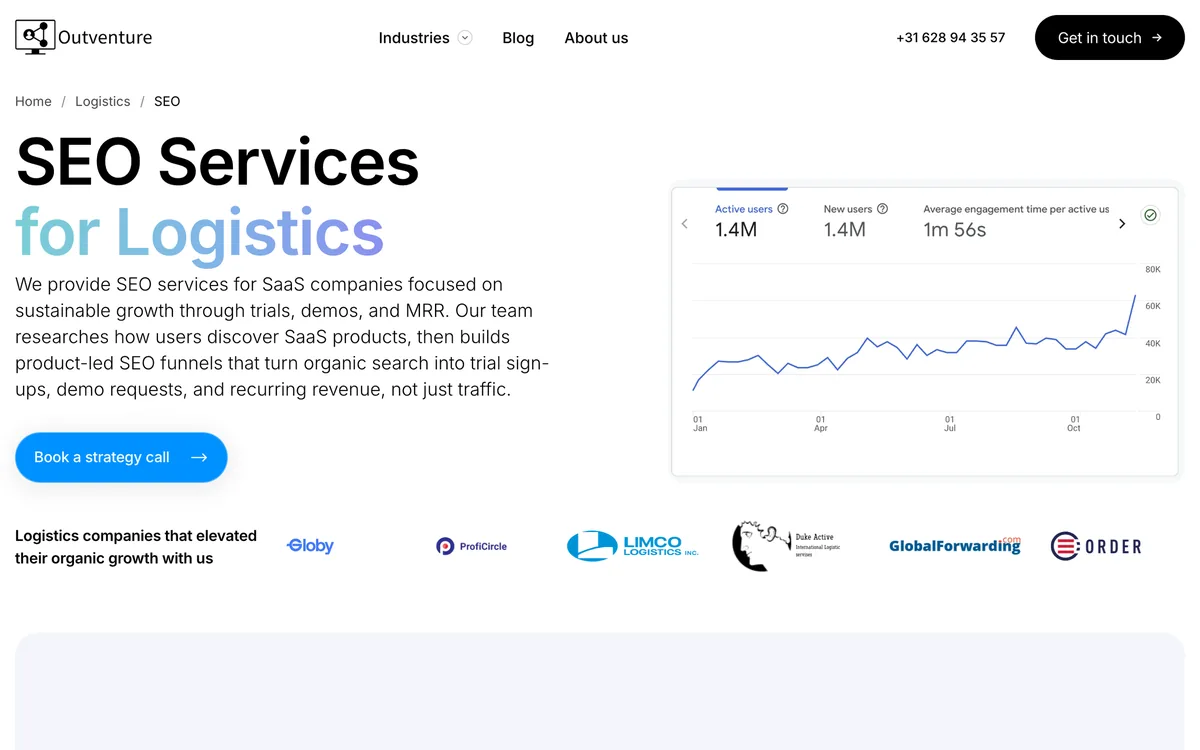
Task: Open the ProfiCircle client logo
Action: 472,546
